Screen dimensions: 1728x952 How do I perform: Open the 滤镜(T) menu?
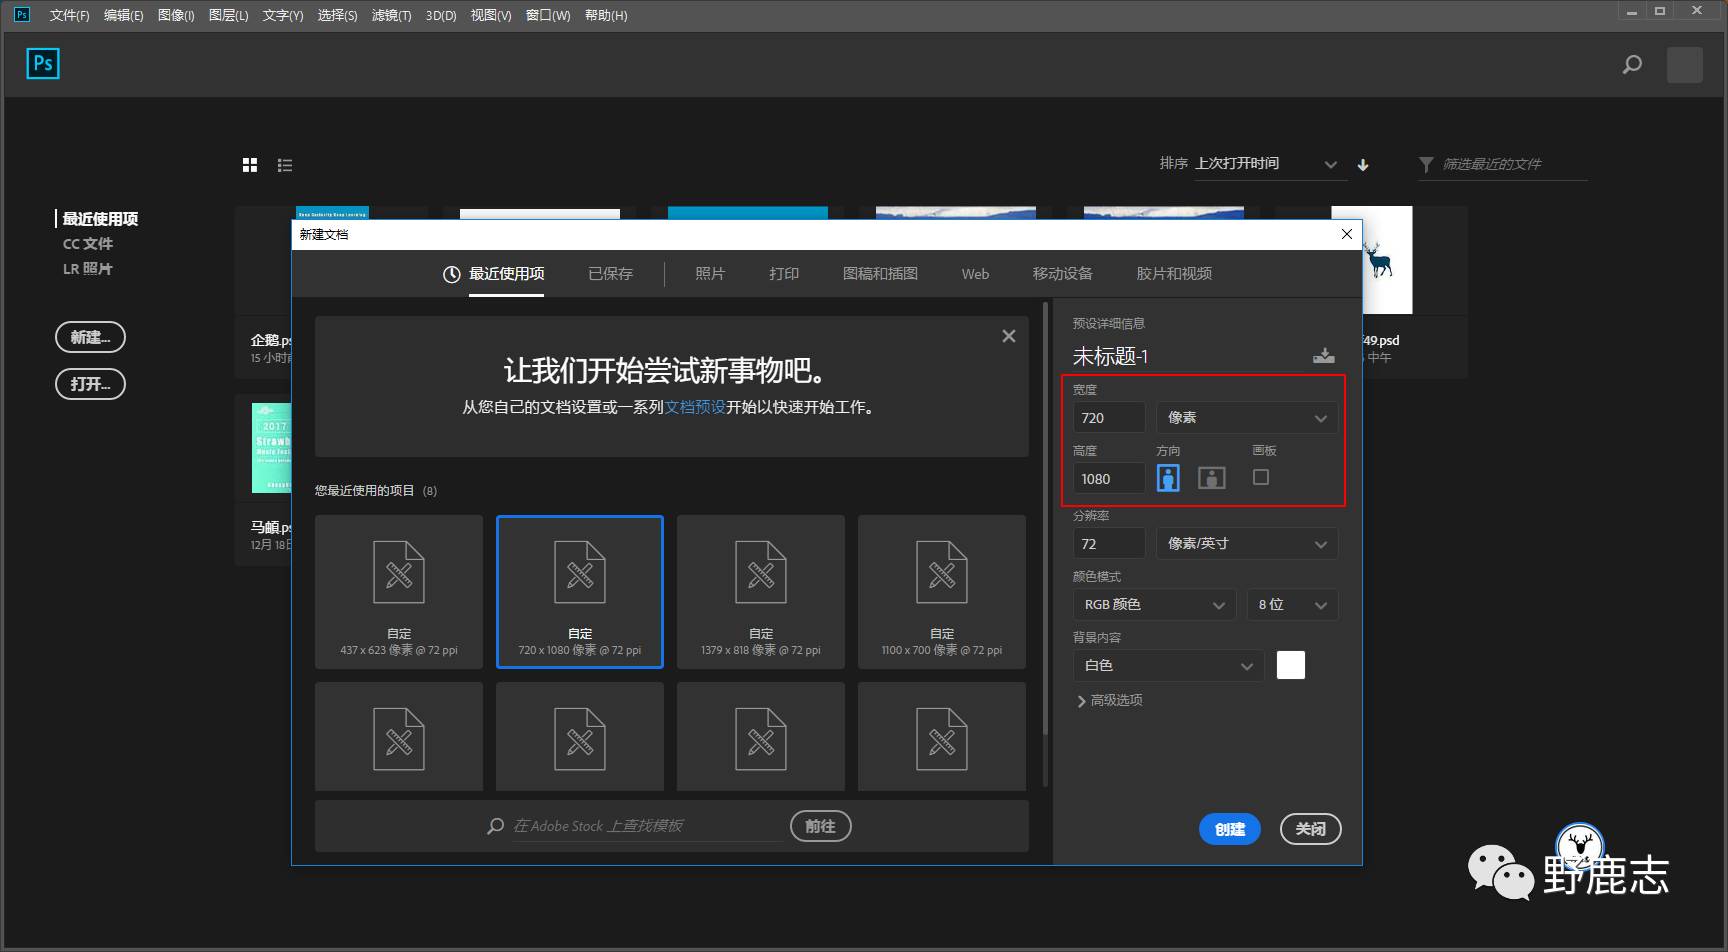391,15
